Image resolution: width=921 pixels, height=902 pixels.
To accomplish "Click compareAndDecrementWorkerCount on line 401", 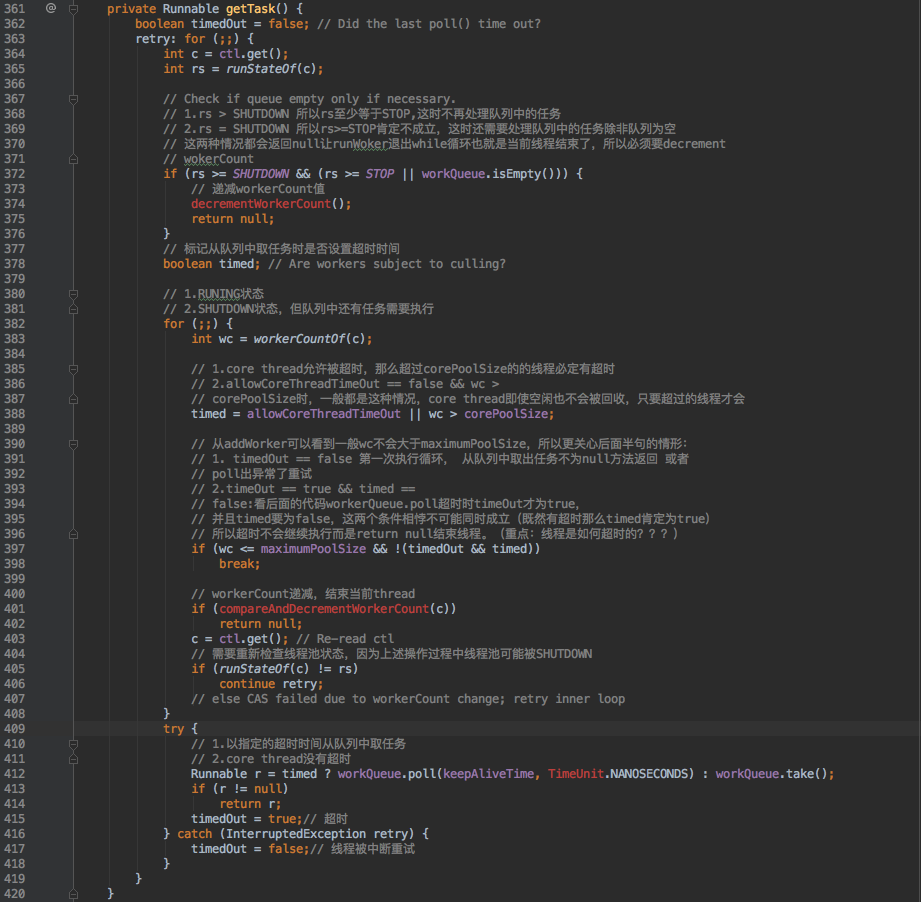I will coord(324,609).
